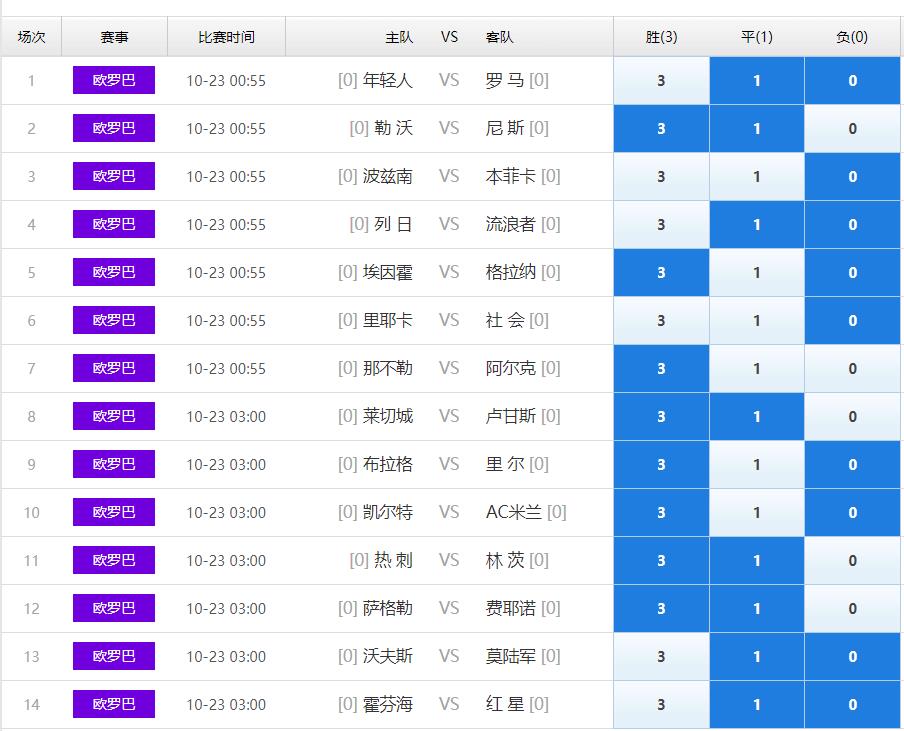Toggle draw (1) for match 8 莱切城 vs 卢甘斯

757,417
